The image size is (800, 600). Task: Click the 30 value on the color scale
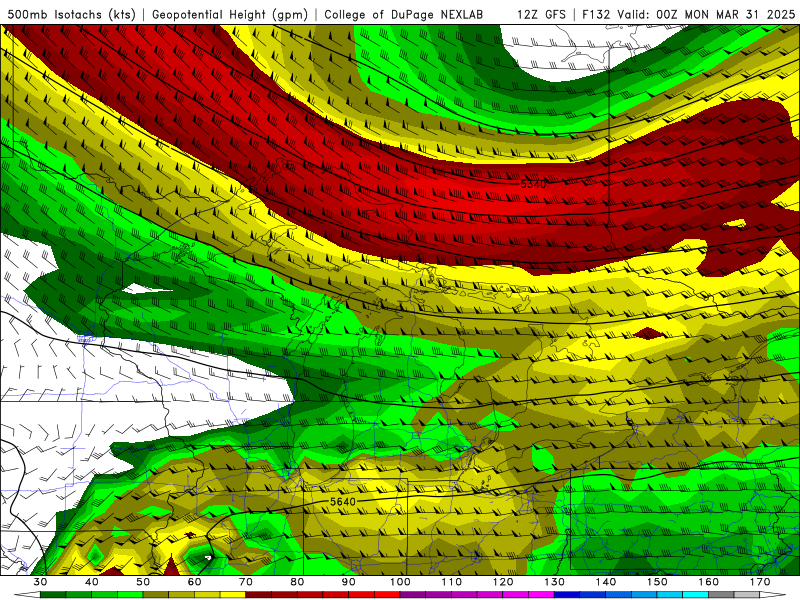(x=40, y=582)
